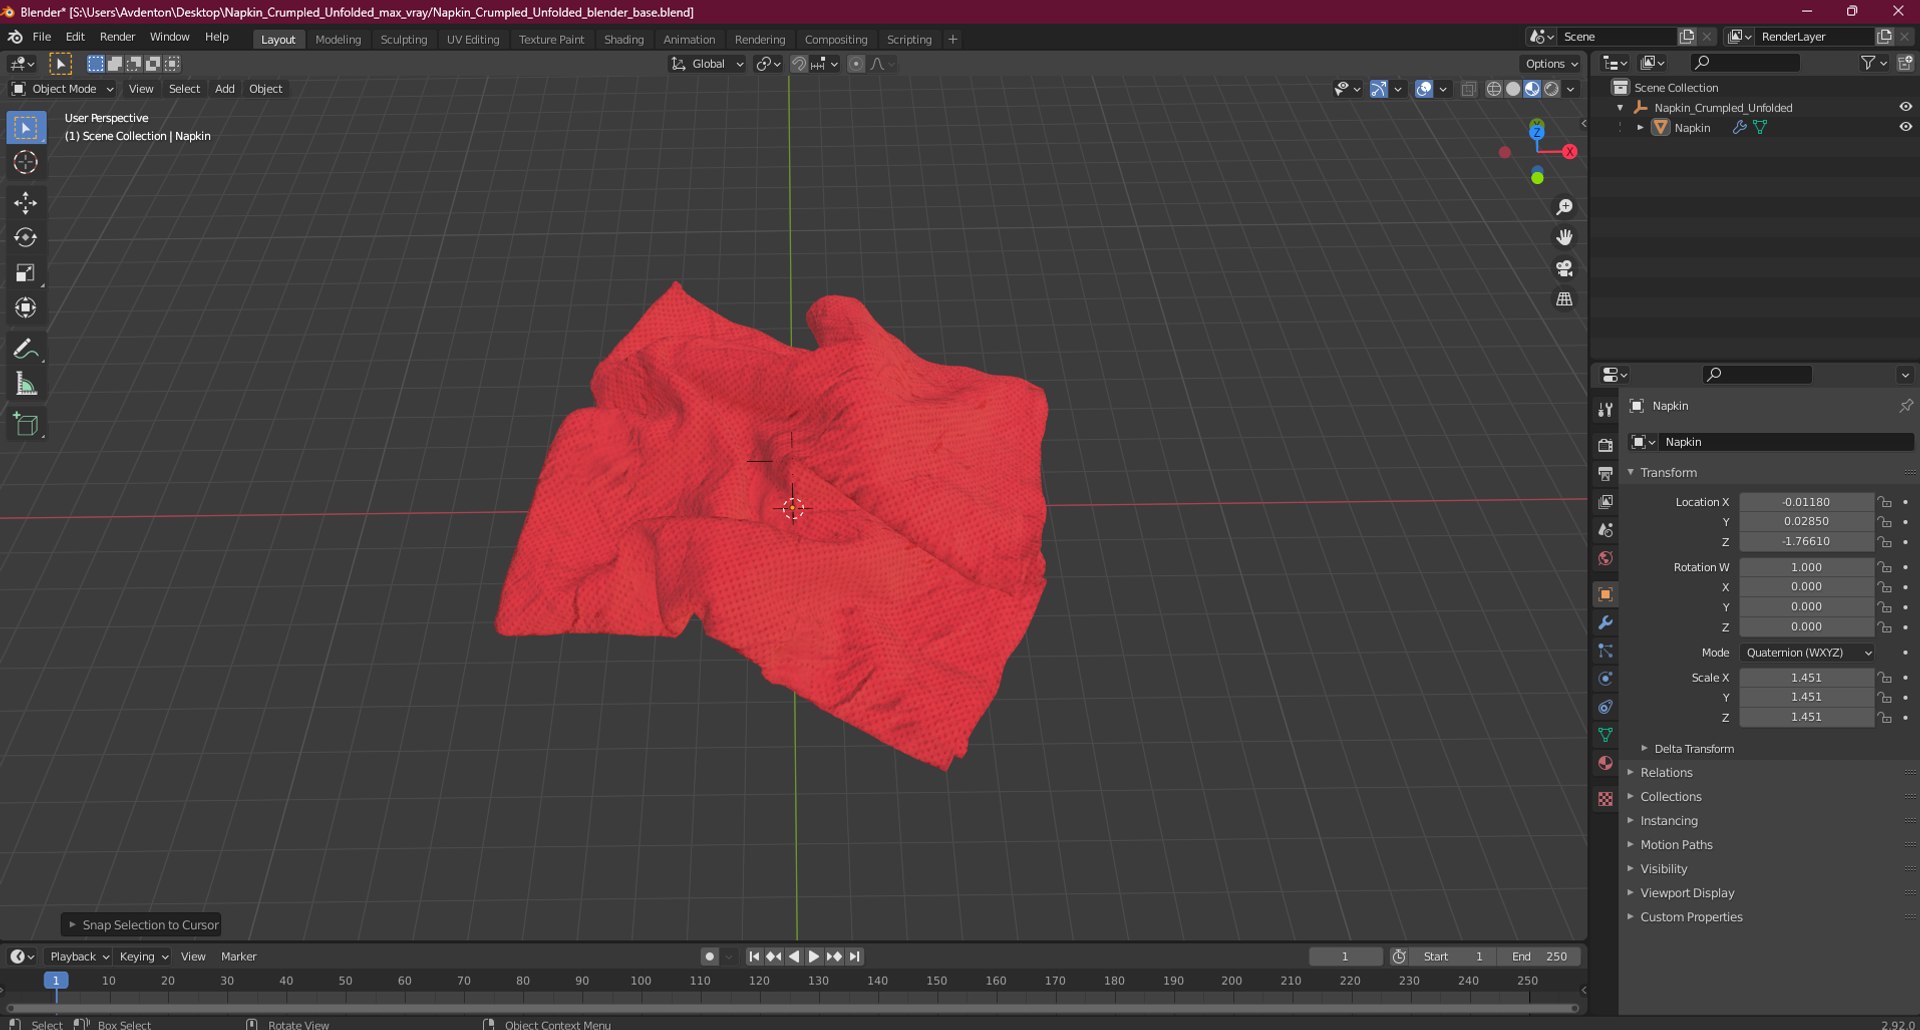Click the Zoom viewport gizmo icon
This screenshot has height=1030, width=1920.
click(x=1564, y=207)
